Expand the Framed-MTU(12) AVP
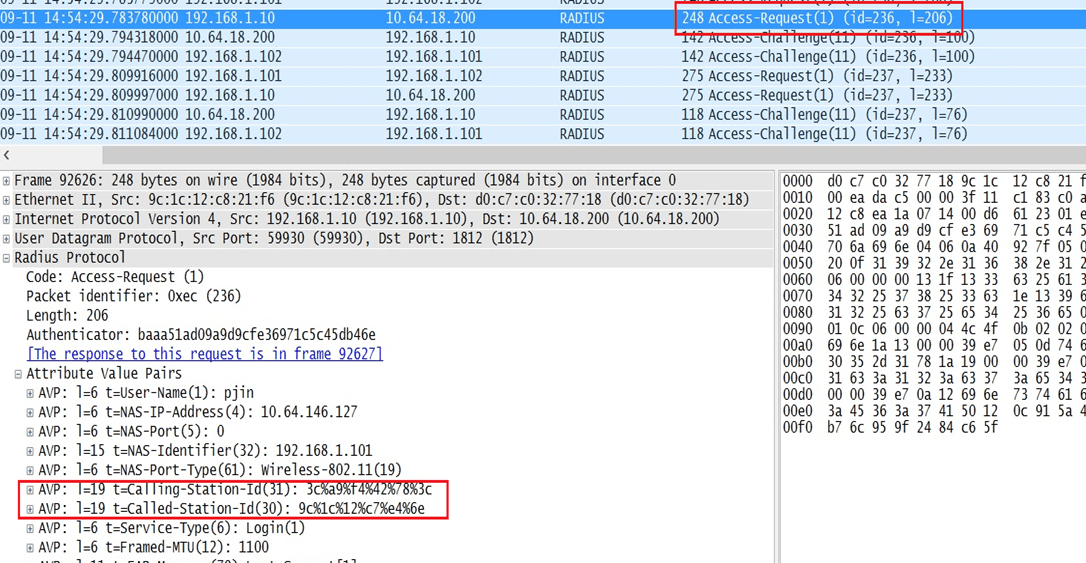Viewport: 1086px width, 563px height. 30,548
